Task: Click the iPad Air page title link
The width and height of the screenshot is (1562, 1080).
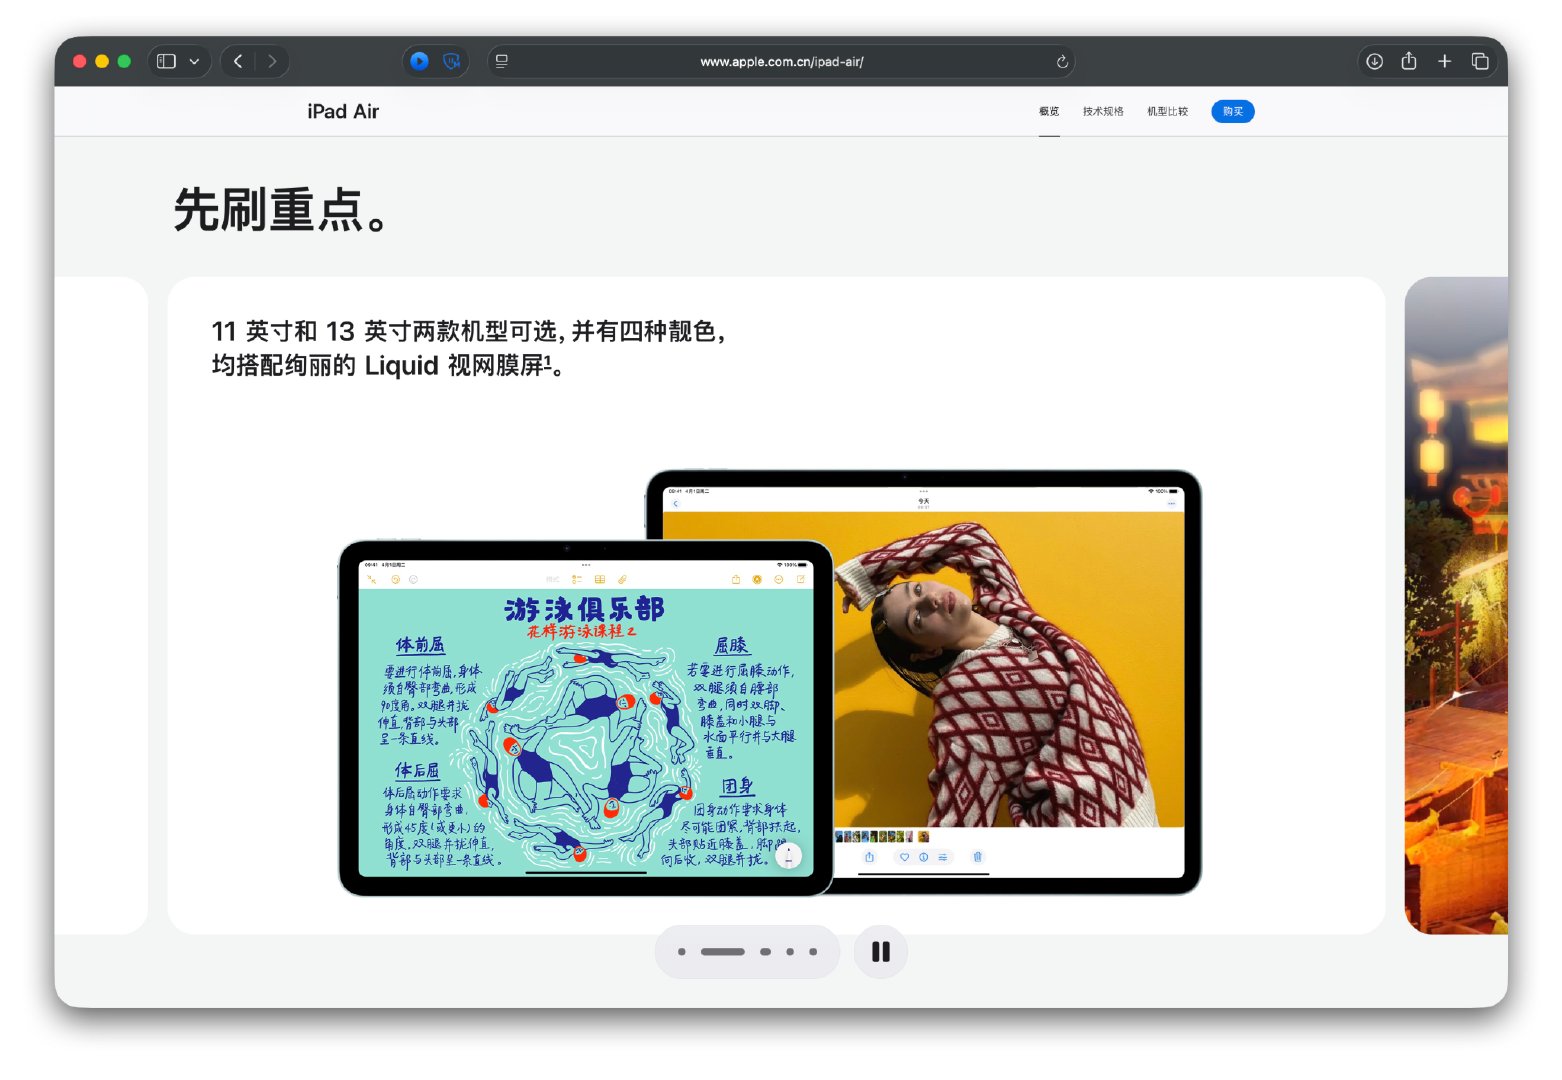Action: tap(343, 111)
